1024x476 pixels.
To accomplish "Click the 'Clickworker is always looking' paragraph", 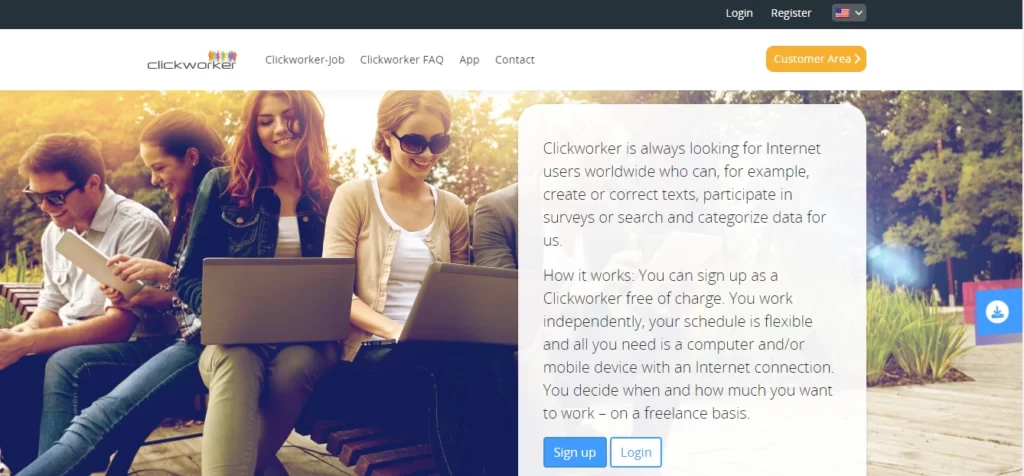I will point(684,194).
